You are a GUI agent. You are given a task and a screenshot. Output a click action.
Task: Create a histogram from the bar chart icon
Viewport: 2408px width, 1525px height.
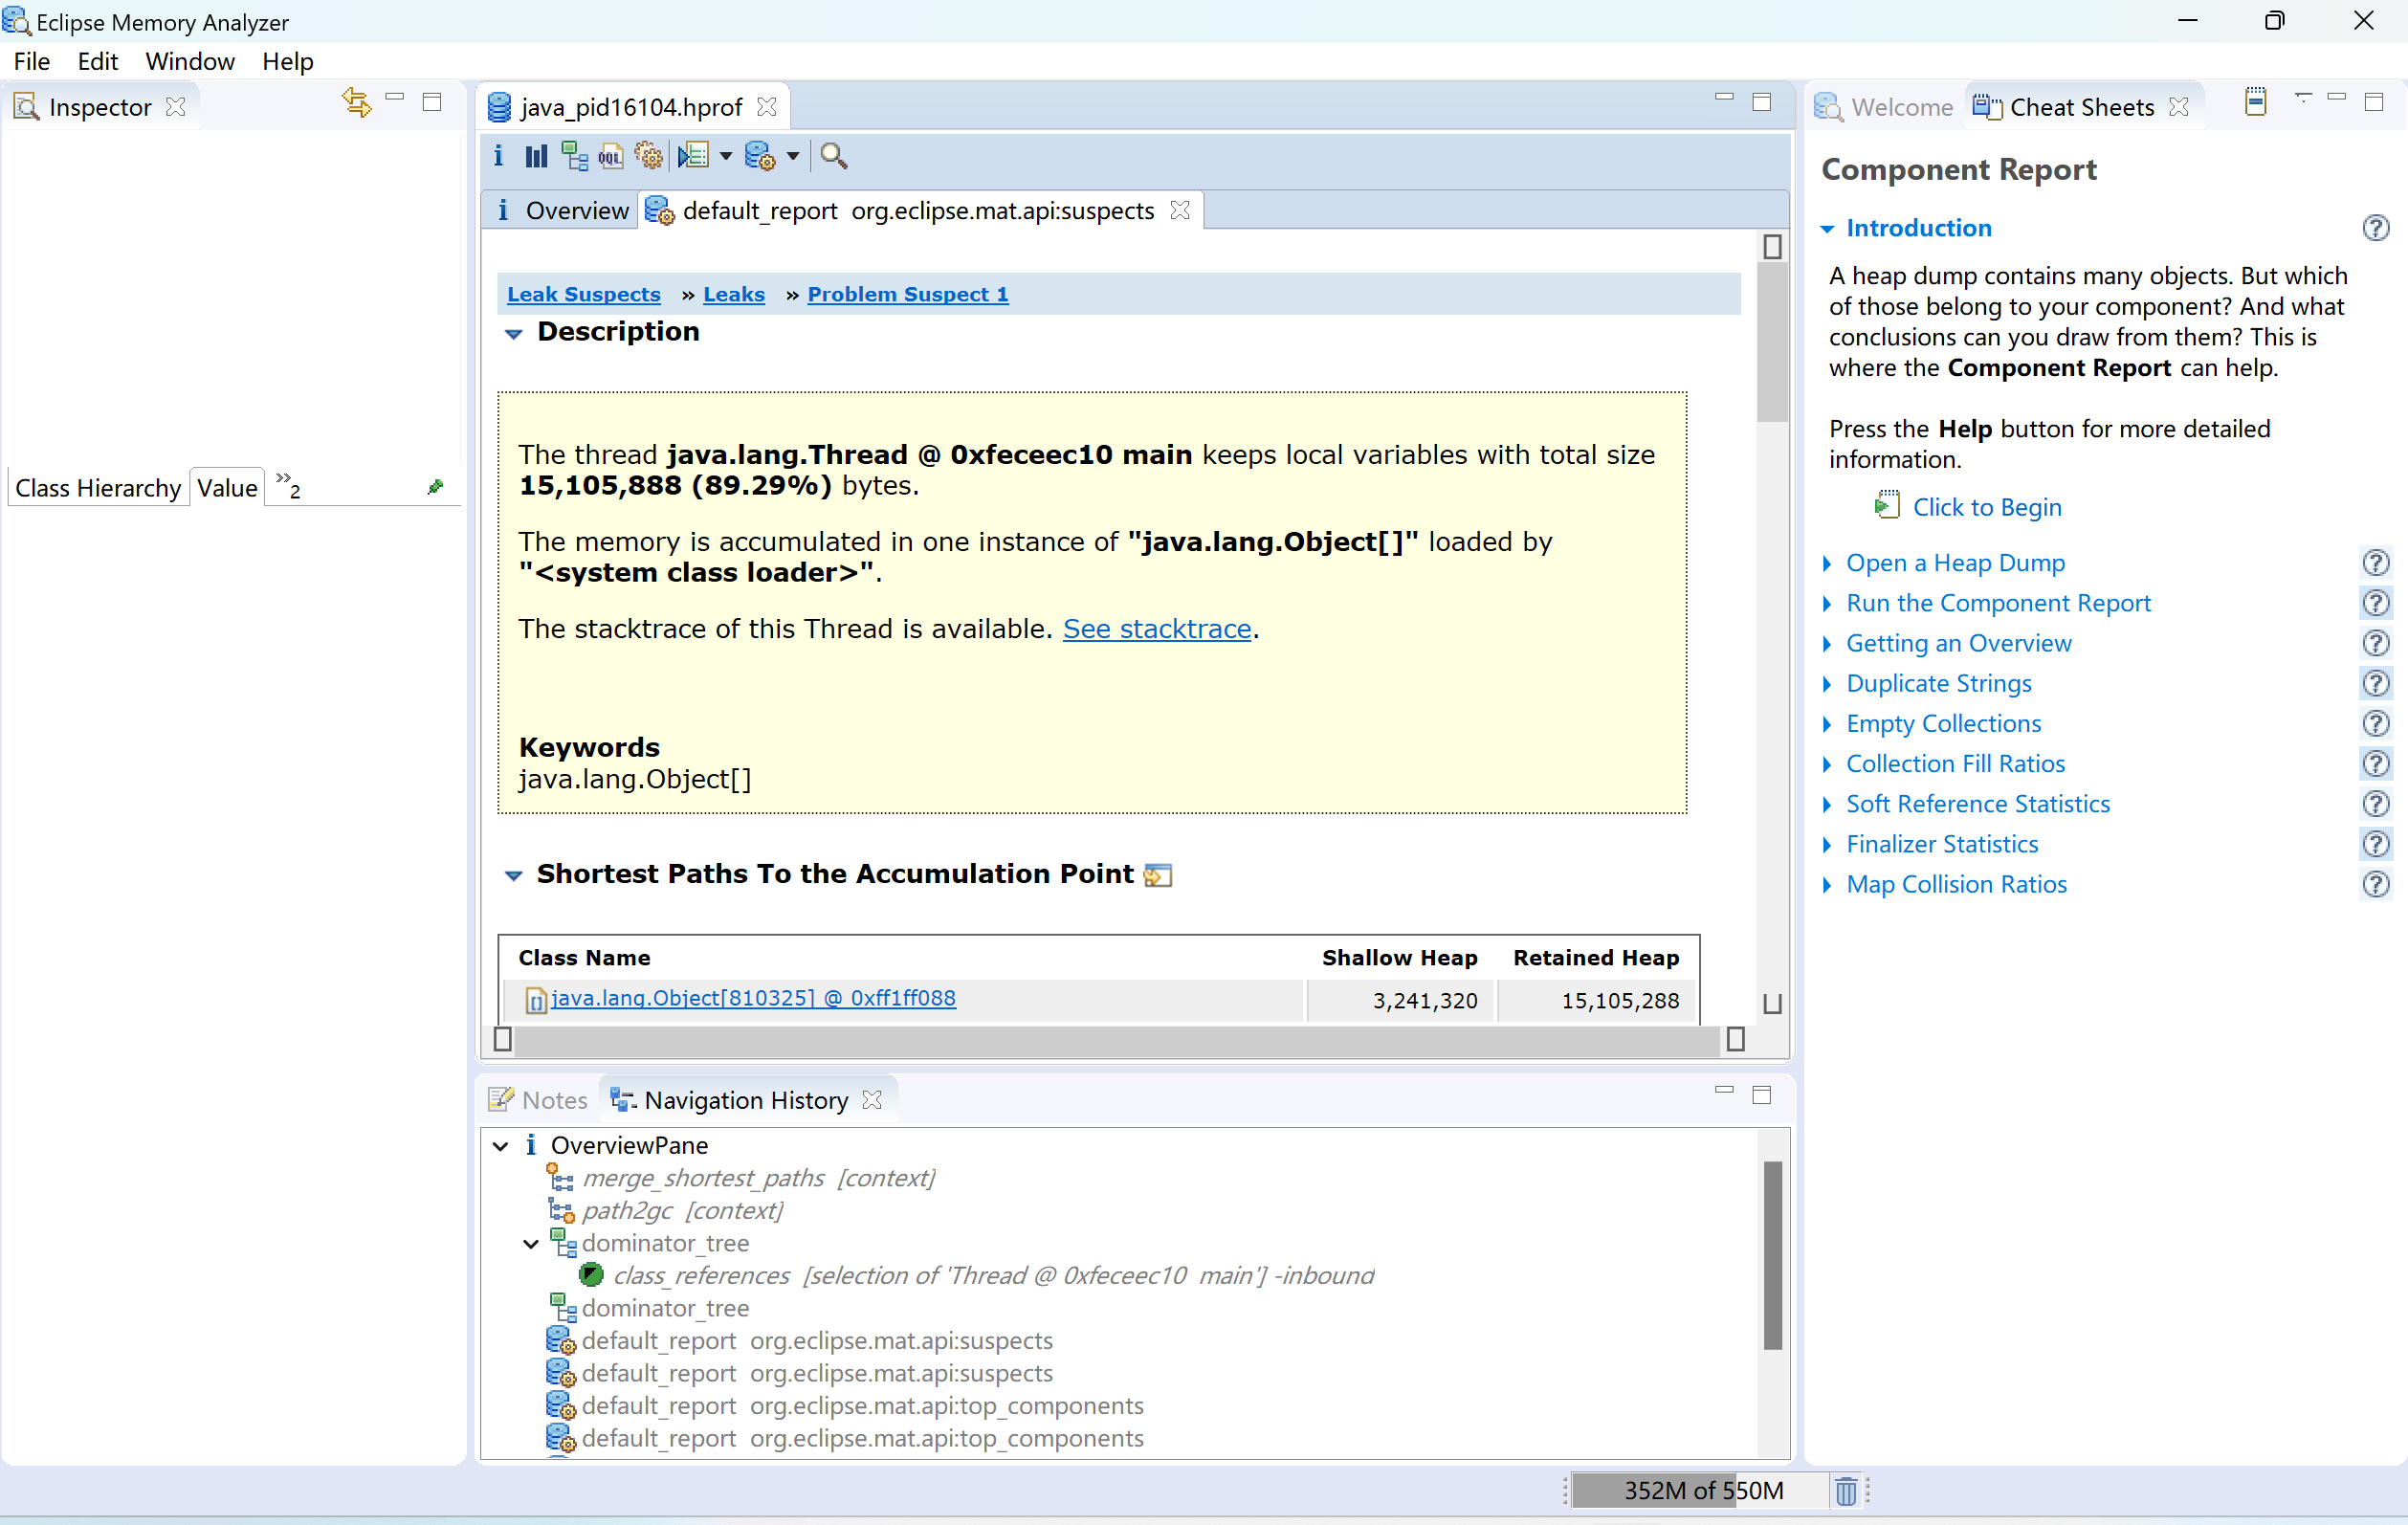pyautogui.click(x=536, y=156)
